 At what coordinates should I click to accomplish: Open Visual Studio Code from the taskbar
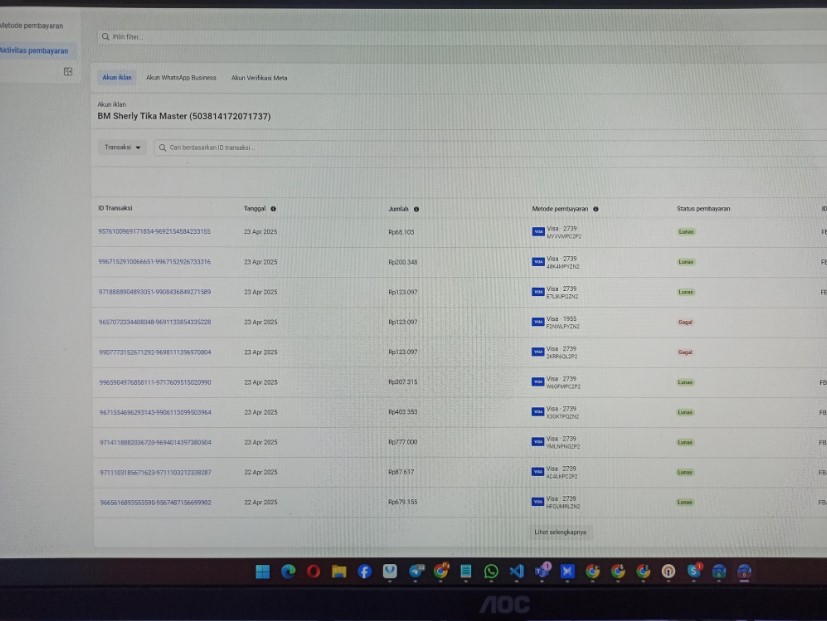tap(516, 571)
